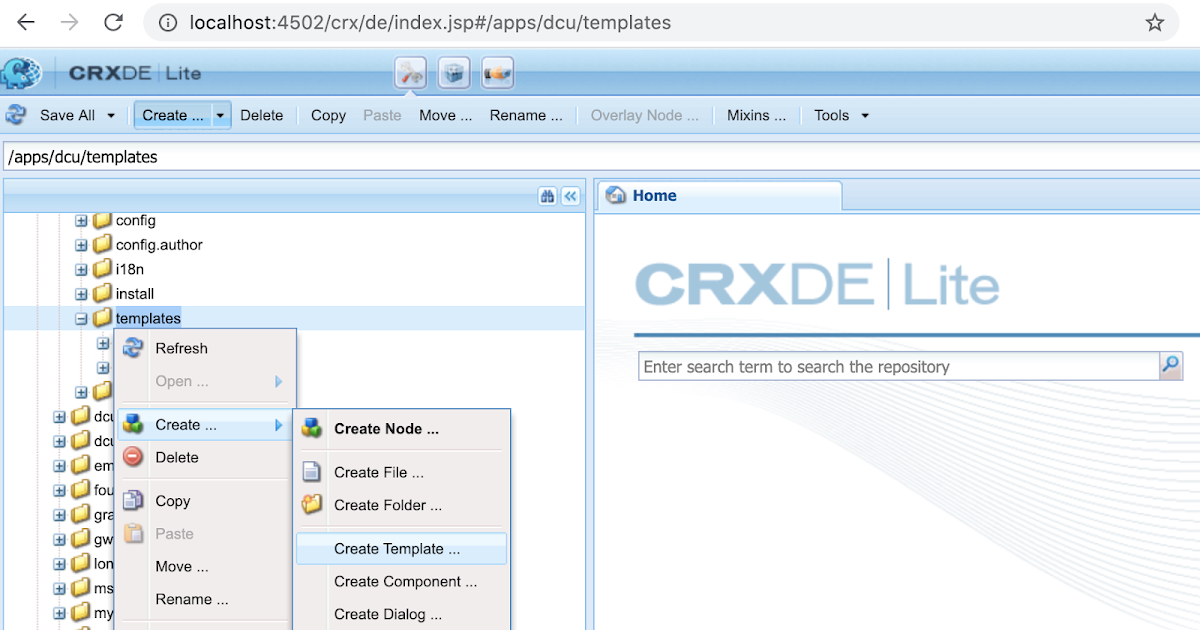Screen dimensions: 1200x630
Task: Select the i18n tree node label
Action: coord(130,269)
